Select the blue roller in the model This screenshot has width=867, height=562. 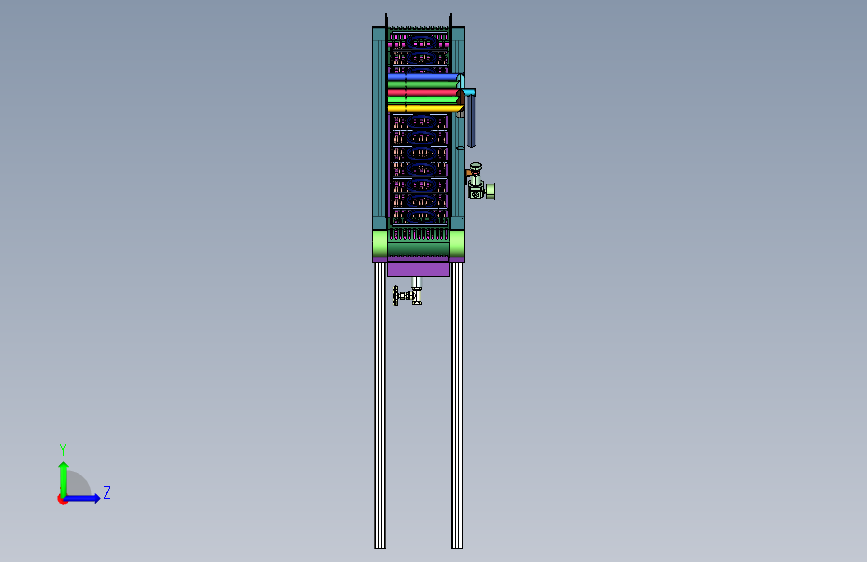click(424, 77)
